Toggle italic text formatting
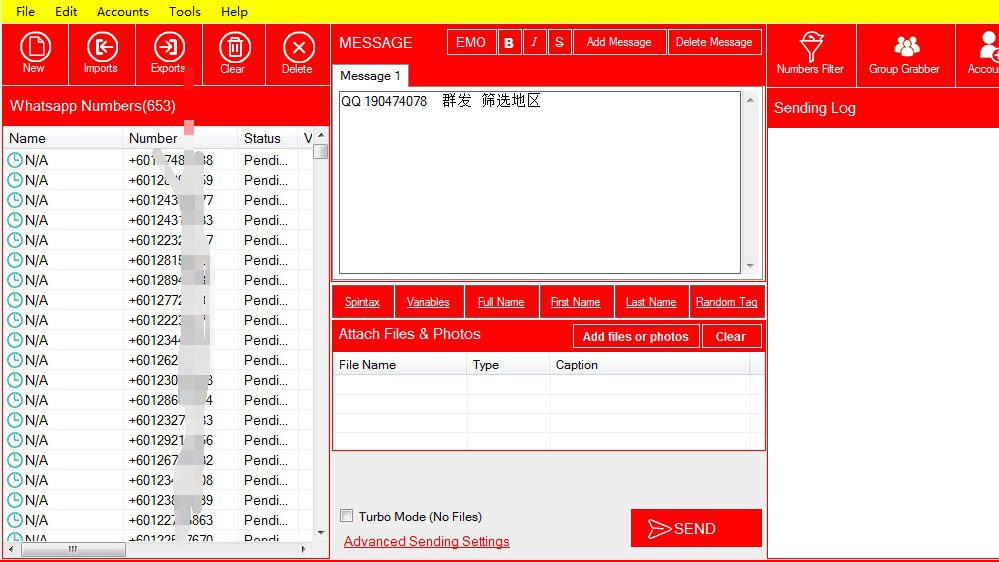The height and width of the screenshot is (562, 999). pyautogui.click(x=534, y=42)
